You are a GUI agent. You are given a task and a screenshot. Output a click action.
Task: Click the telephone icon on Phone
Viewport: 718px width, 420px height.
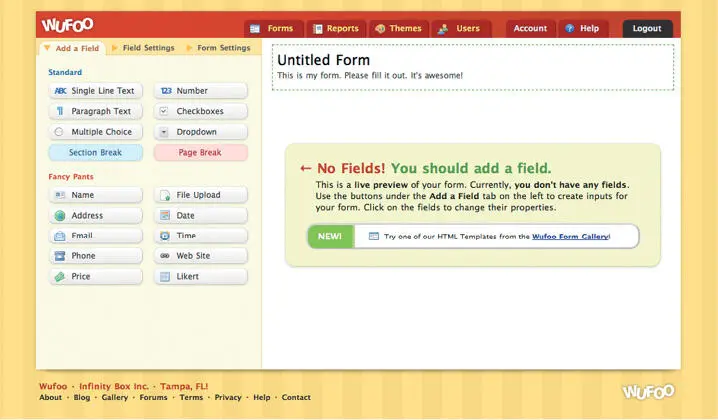tap(60, 256)
